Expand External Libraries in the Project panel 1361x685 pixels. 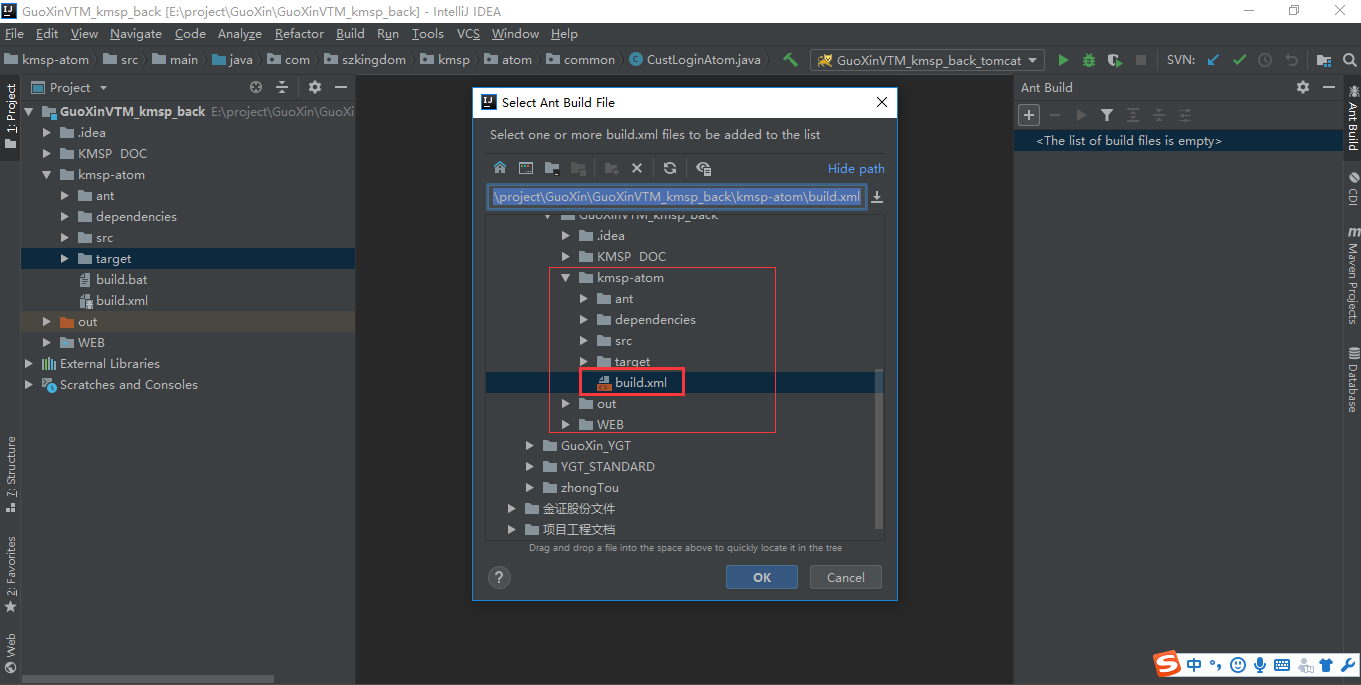point(29,364)
